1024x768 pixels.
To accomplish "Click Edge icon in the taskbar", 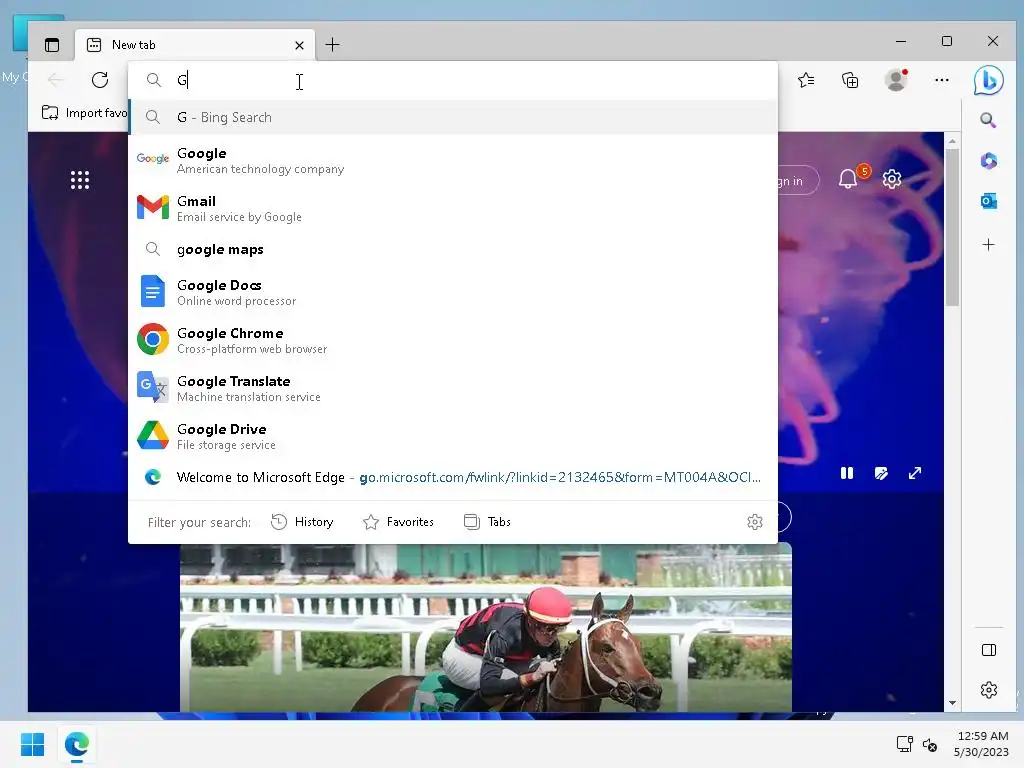I will coord(76,744).
